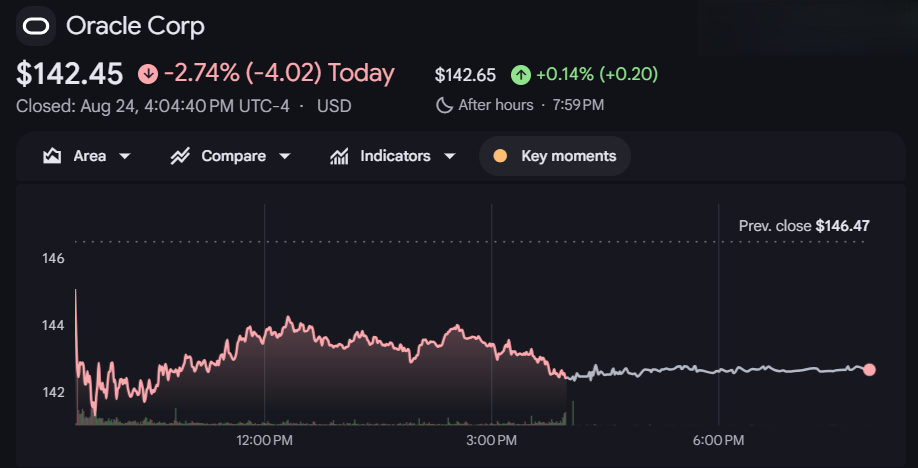Click the USD currency label
918x468 pixels.
[334, 106]
